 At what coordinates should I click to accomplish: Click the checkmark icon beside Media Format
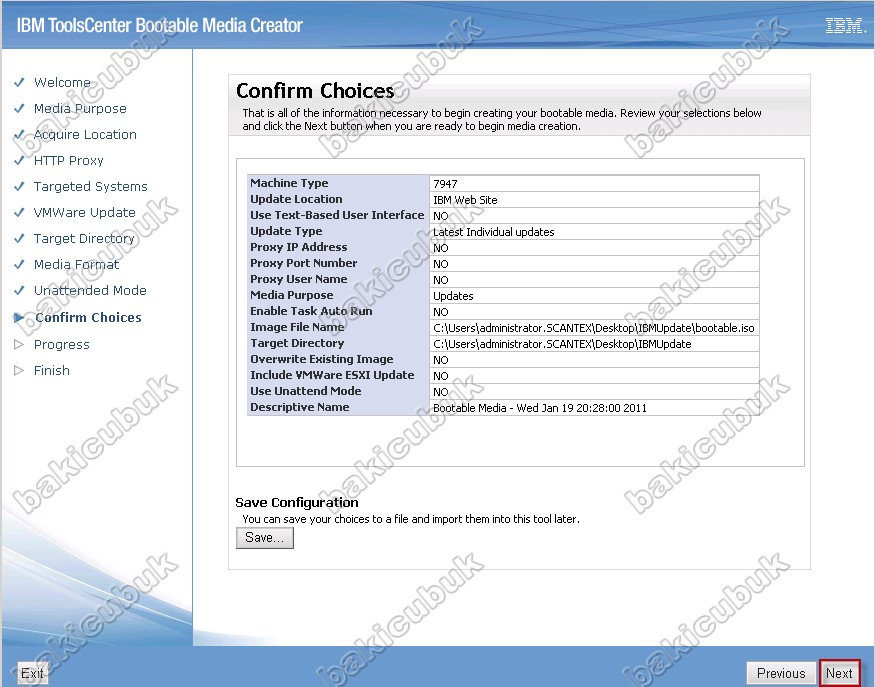19,264
